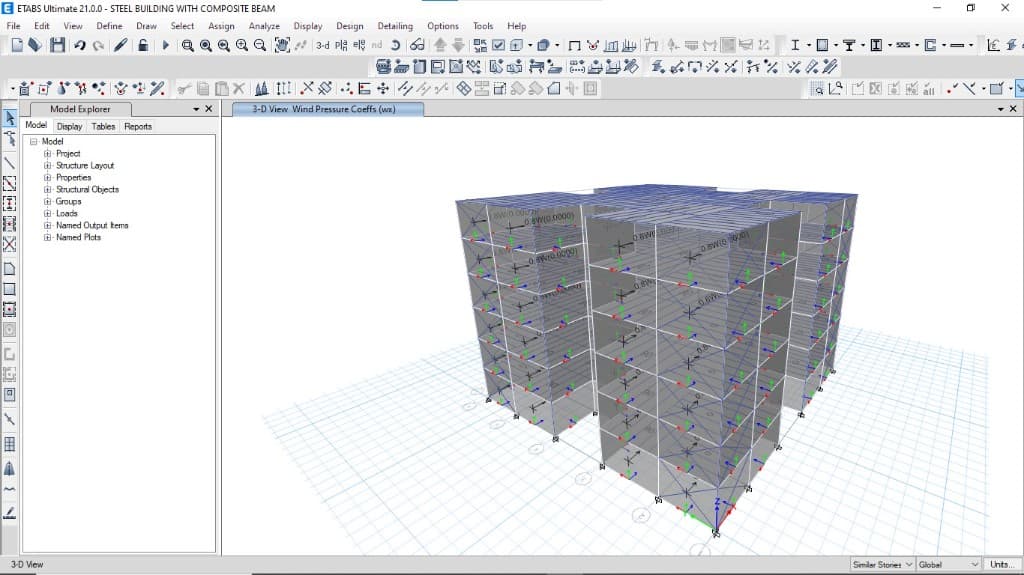
Task: Click the Run Analysis play icon
Action: click(165, 45)
